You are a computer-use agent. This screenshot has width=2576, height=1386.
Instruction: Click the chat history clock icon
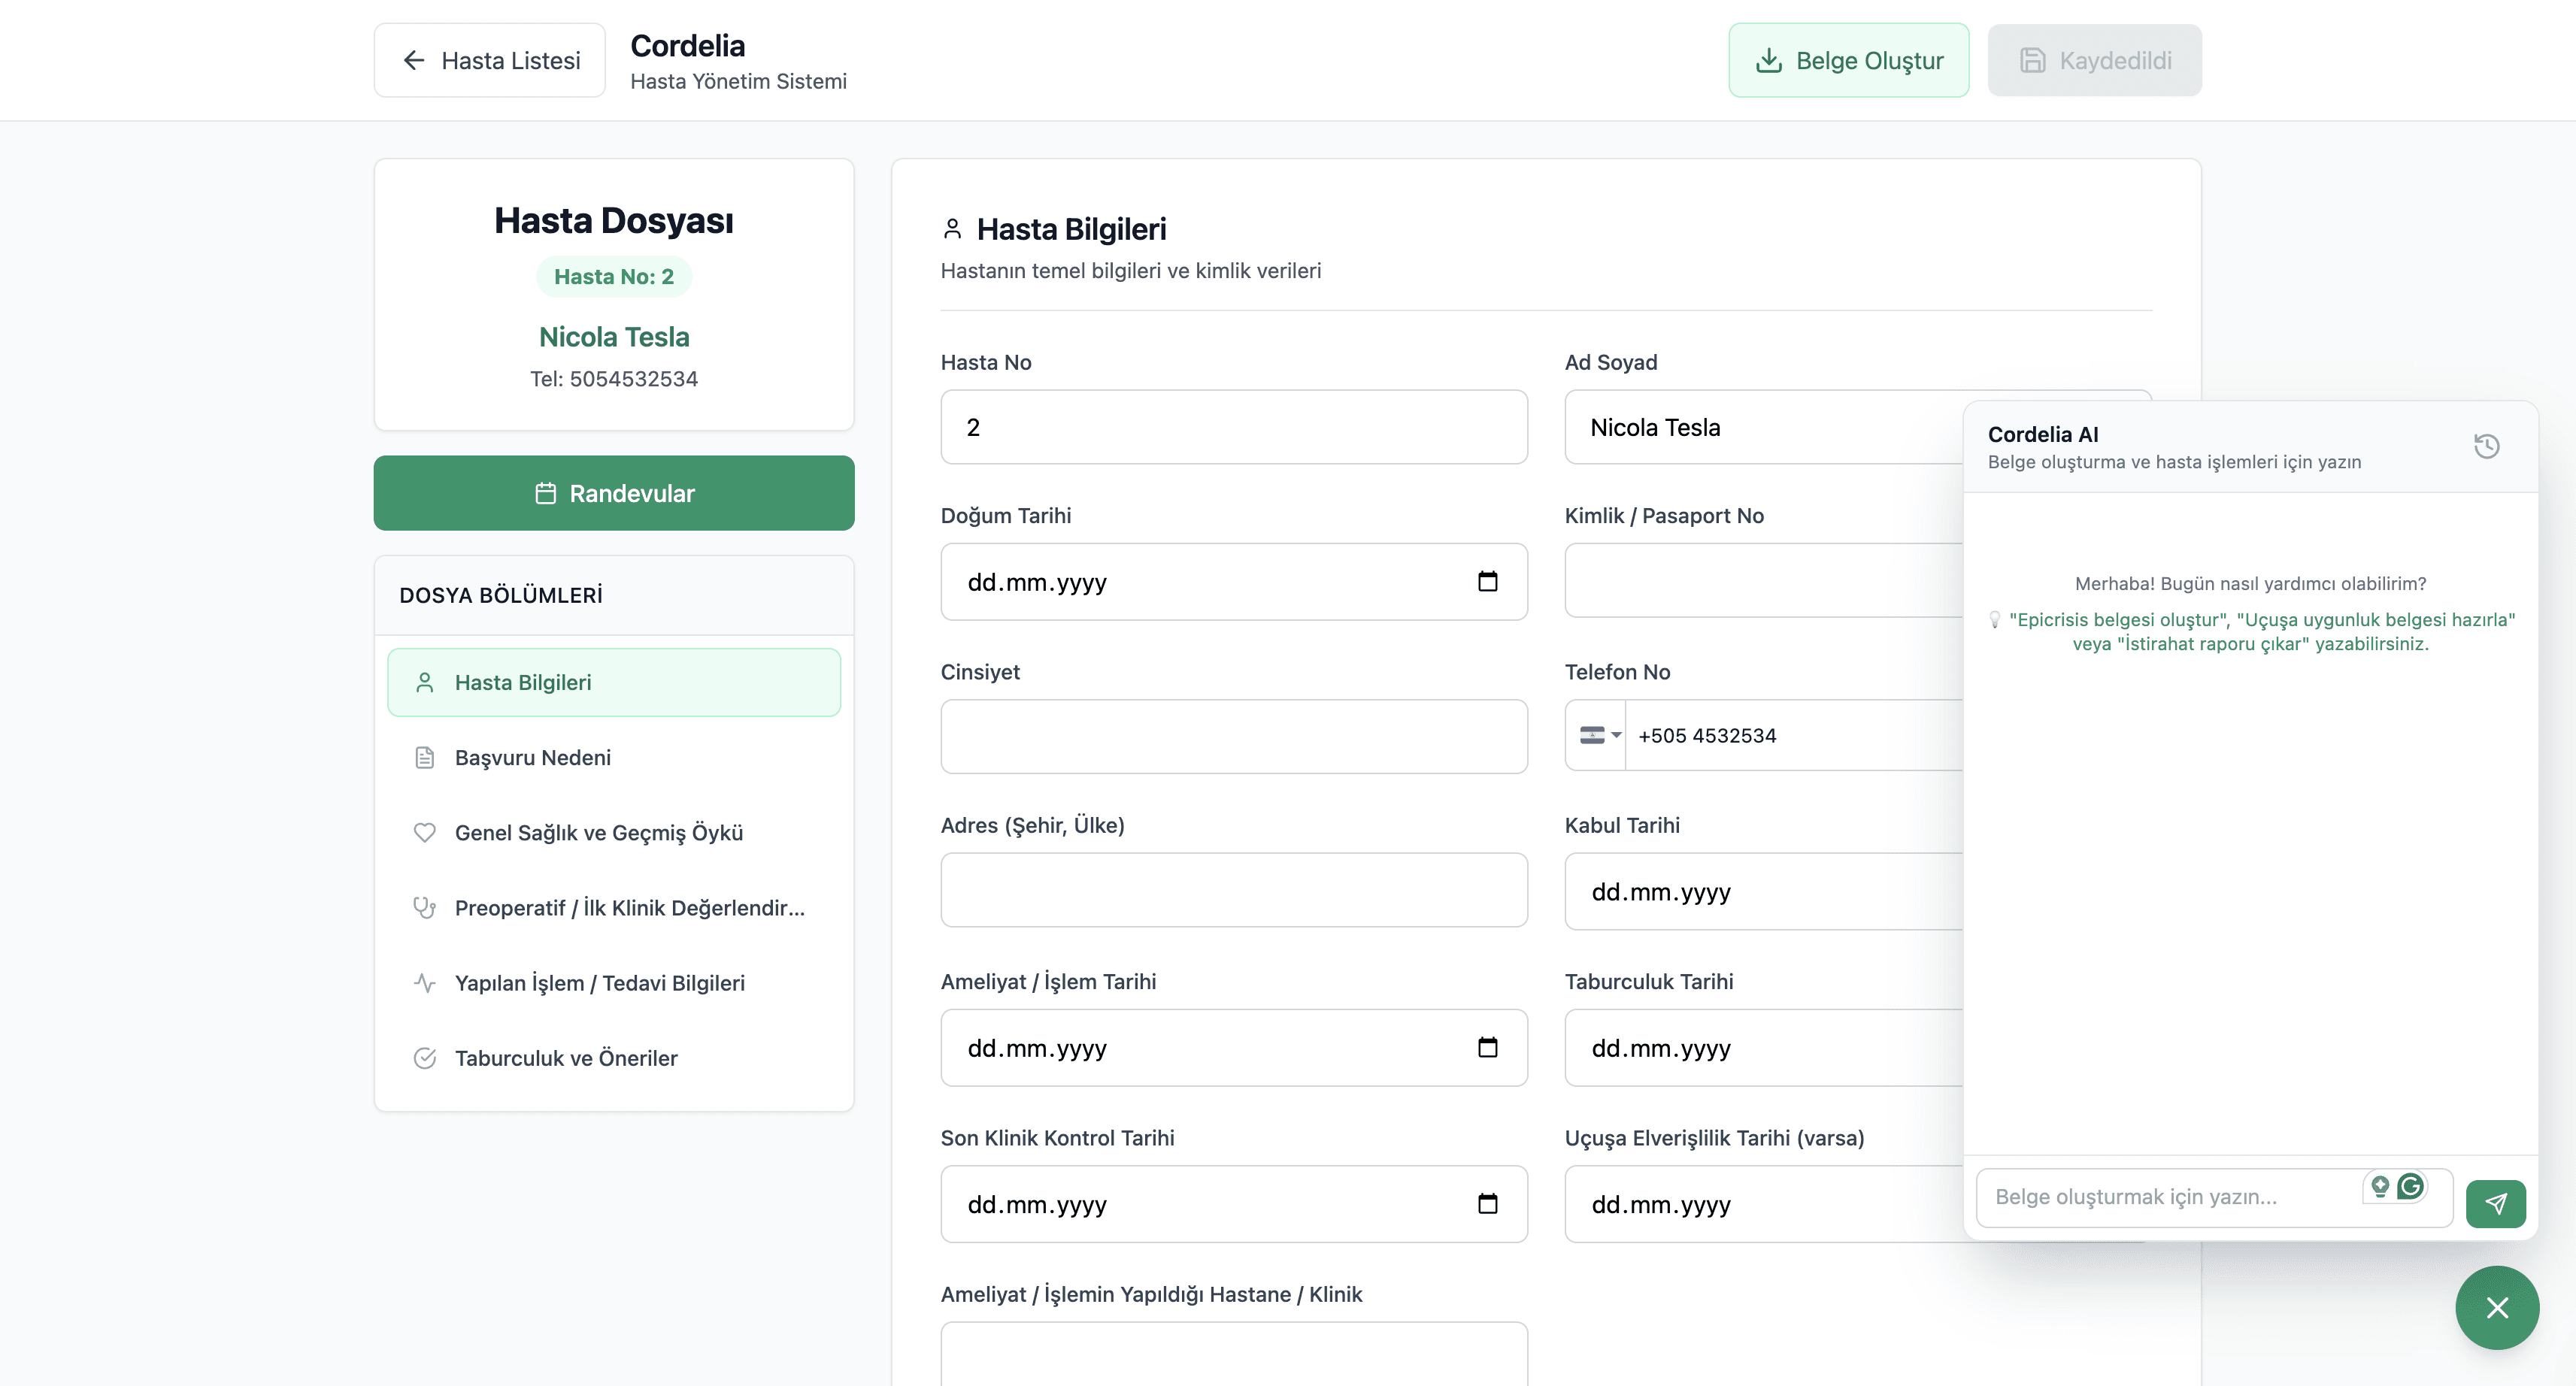pos(2486,446)
